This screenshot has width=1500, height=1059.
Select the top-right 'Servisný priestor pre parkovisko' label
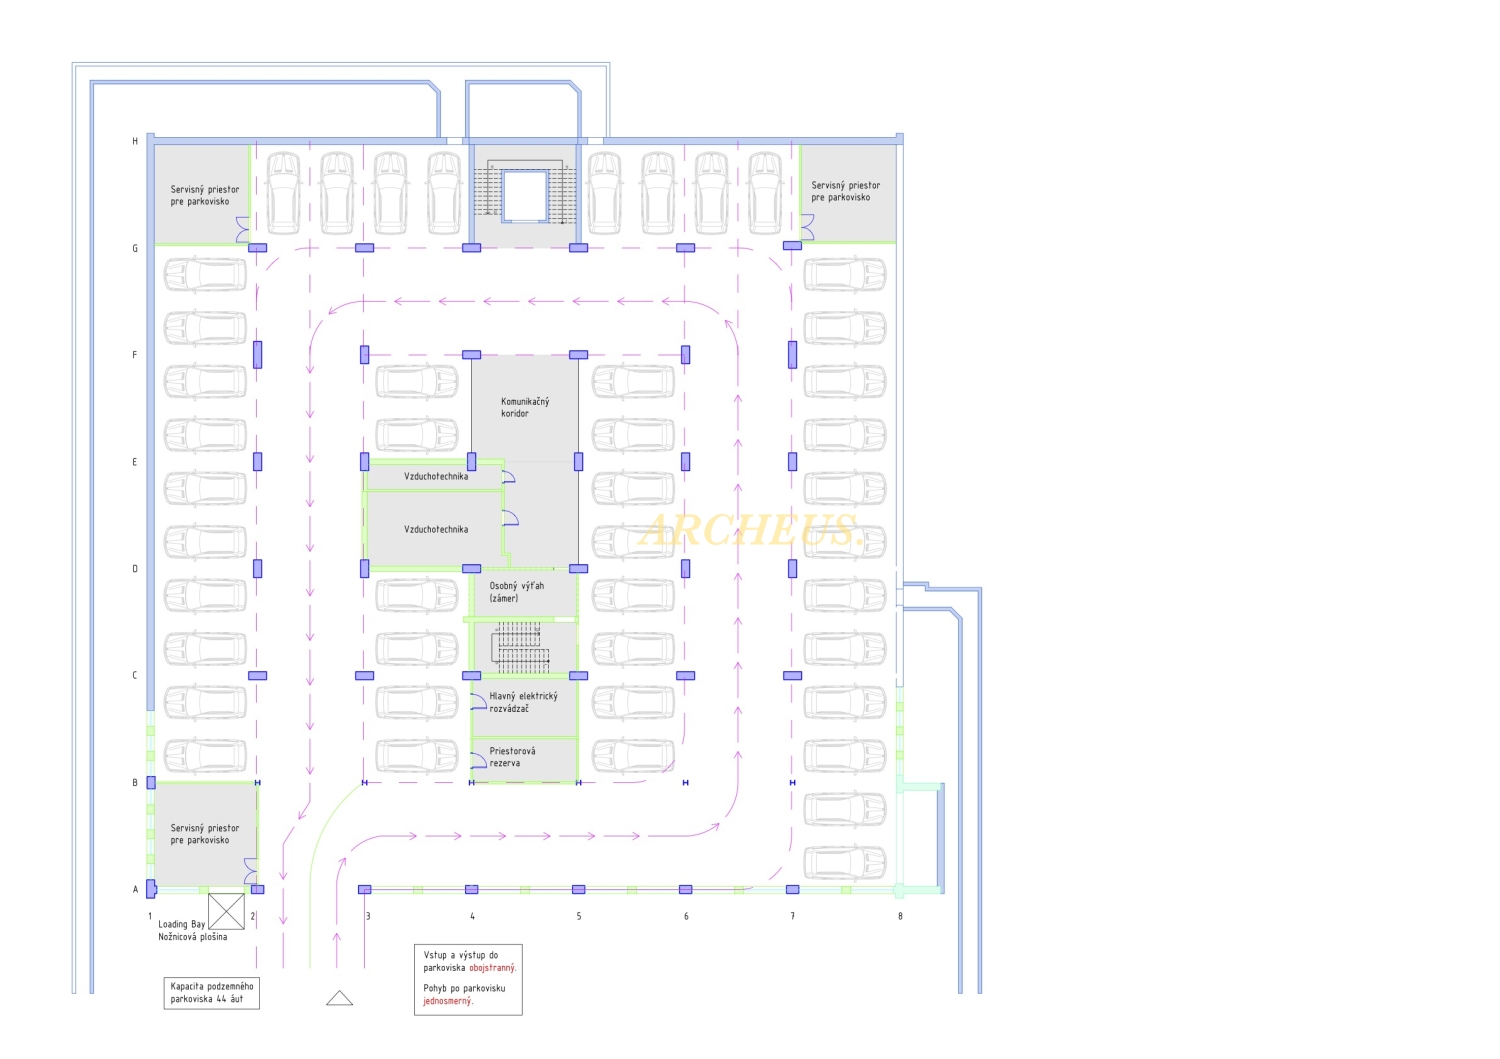click(846, 191)
